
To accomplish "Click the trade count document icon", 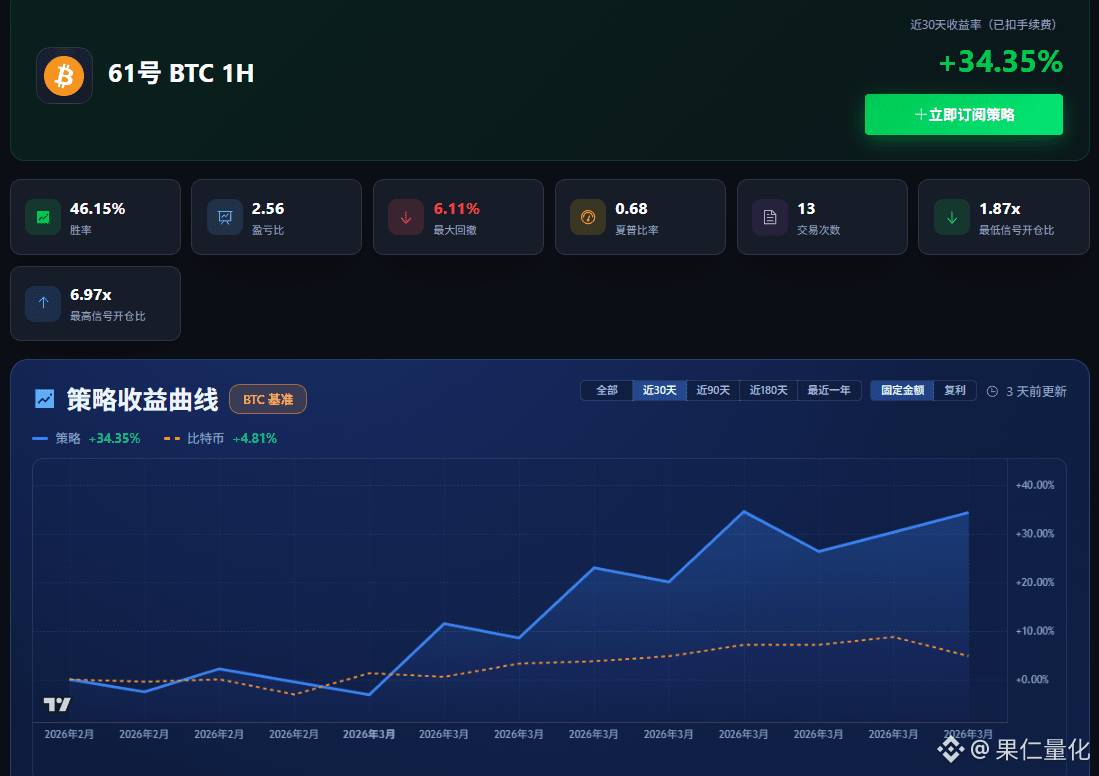I will (770, 217).
